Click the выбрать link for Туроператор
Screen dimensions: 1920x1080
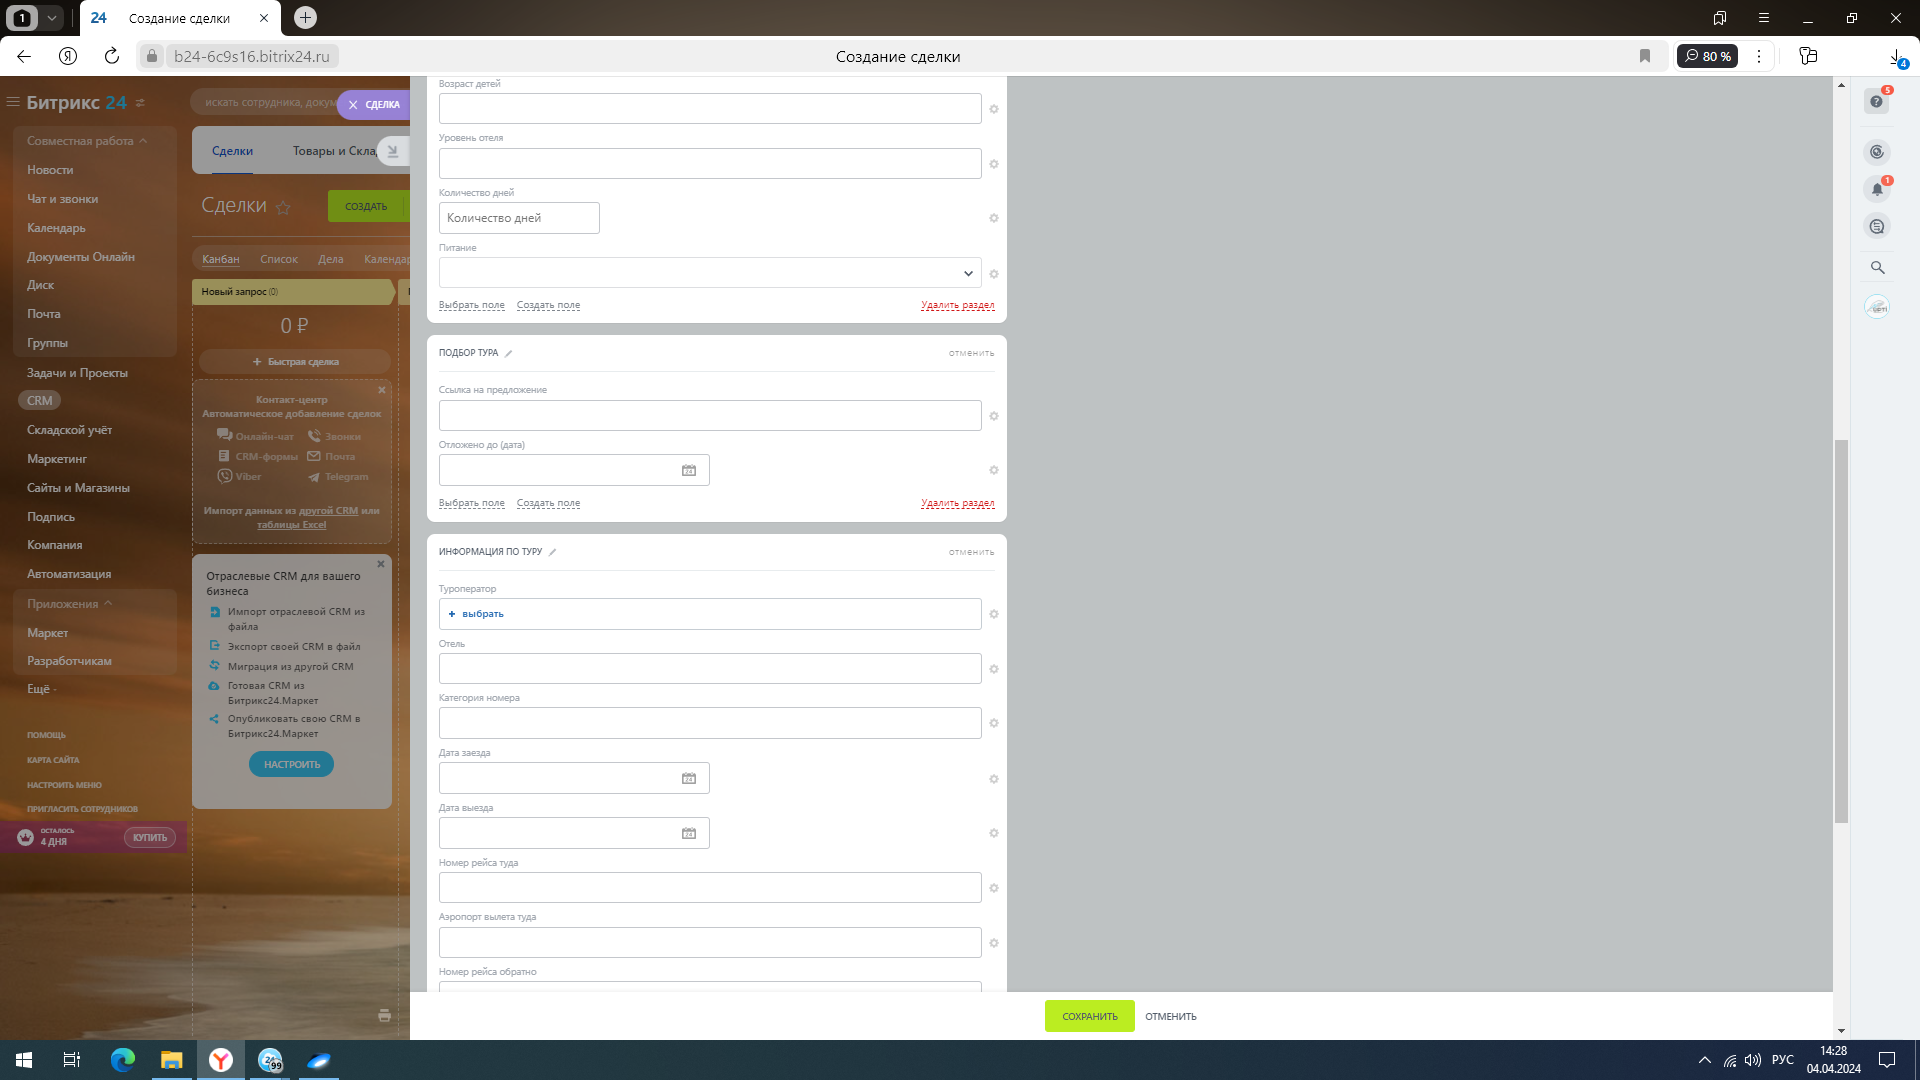coord(482,615)
